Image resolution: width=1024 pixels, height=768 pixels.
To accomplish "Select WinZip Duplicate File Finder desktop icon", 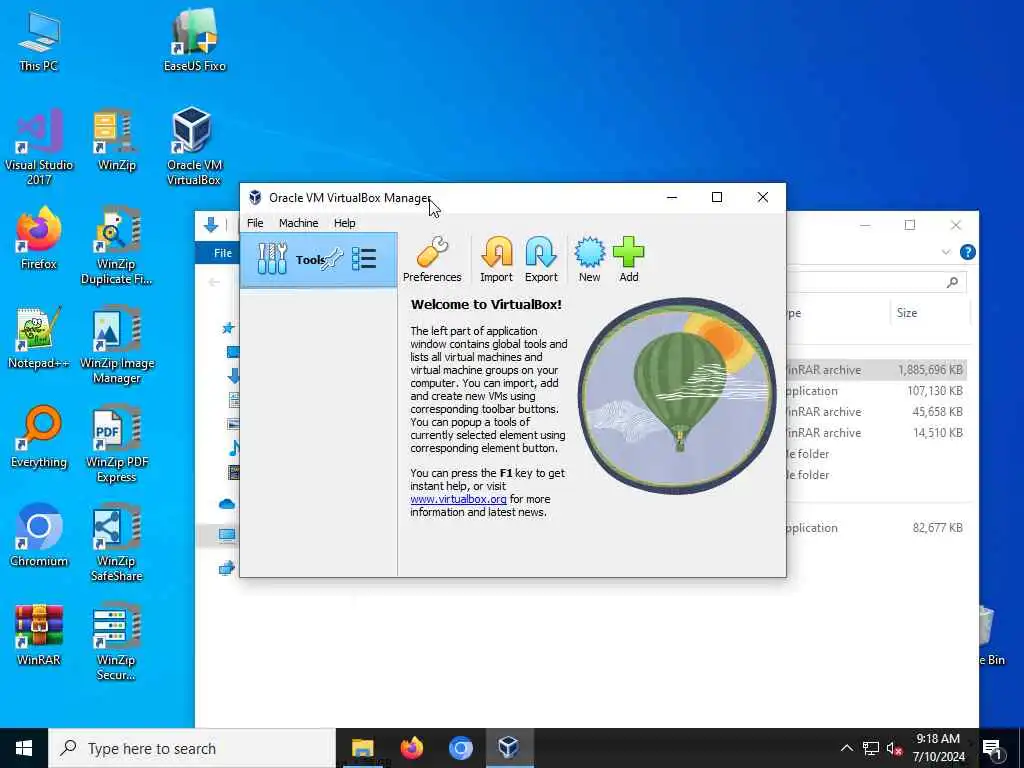I will [x=116, y=246].
